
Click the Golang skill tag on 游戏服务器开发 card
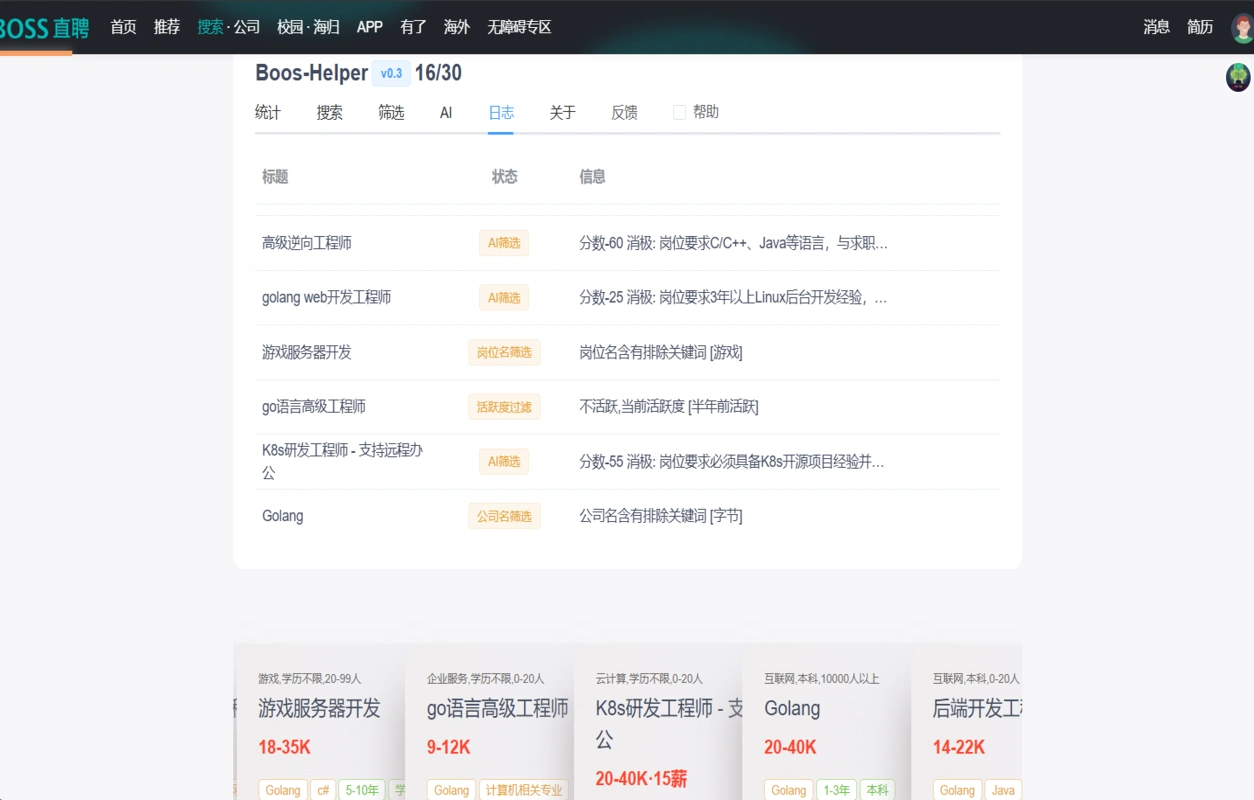pyautogui.click(x=283, y=789)
